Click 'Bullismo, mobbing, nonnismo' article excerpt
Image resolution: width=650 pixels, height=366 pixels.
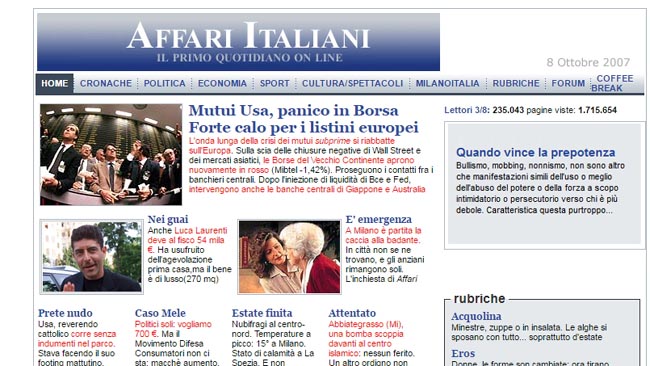(540, 188)
